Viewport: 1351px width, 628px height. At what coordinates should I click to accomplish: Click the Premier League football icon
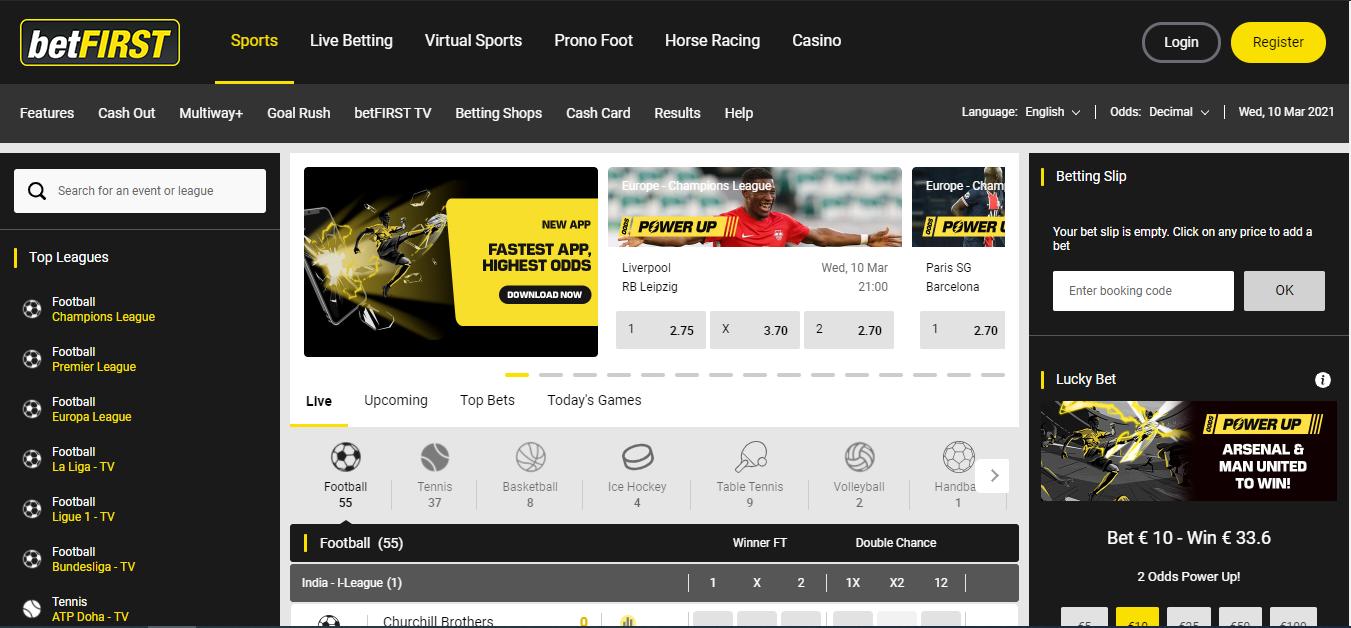(32, 359)
